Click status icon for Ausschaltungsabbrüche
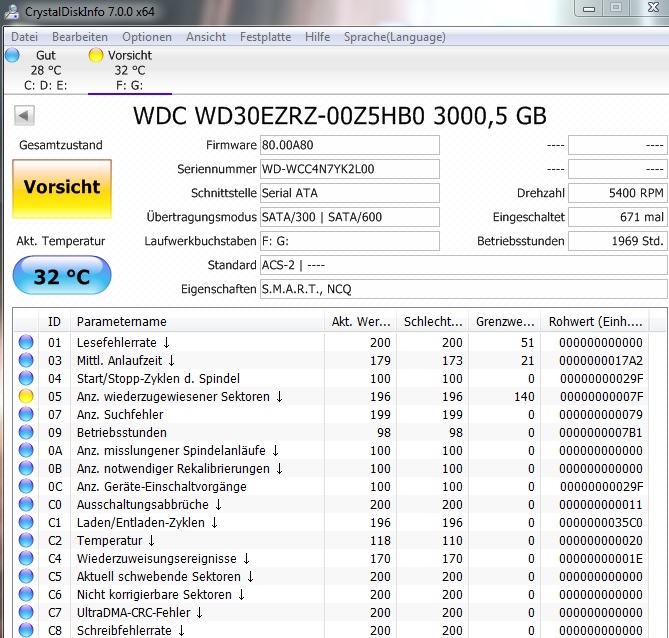The image size is (669, 638). (26, 504)
